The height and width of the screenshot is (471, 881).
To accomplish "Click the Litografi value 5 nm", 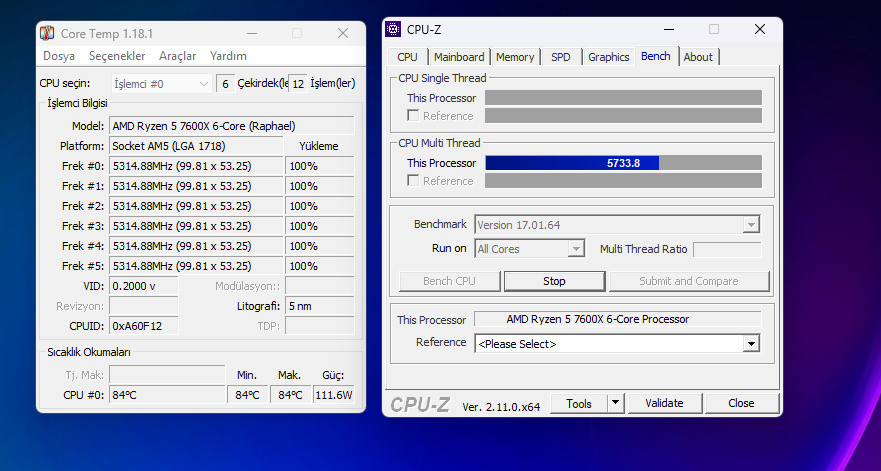I will click(x=320, y=306).
